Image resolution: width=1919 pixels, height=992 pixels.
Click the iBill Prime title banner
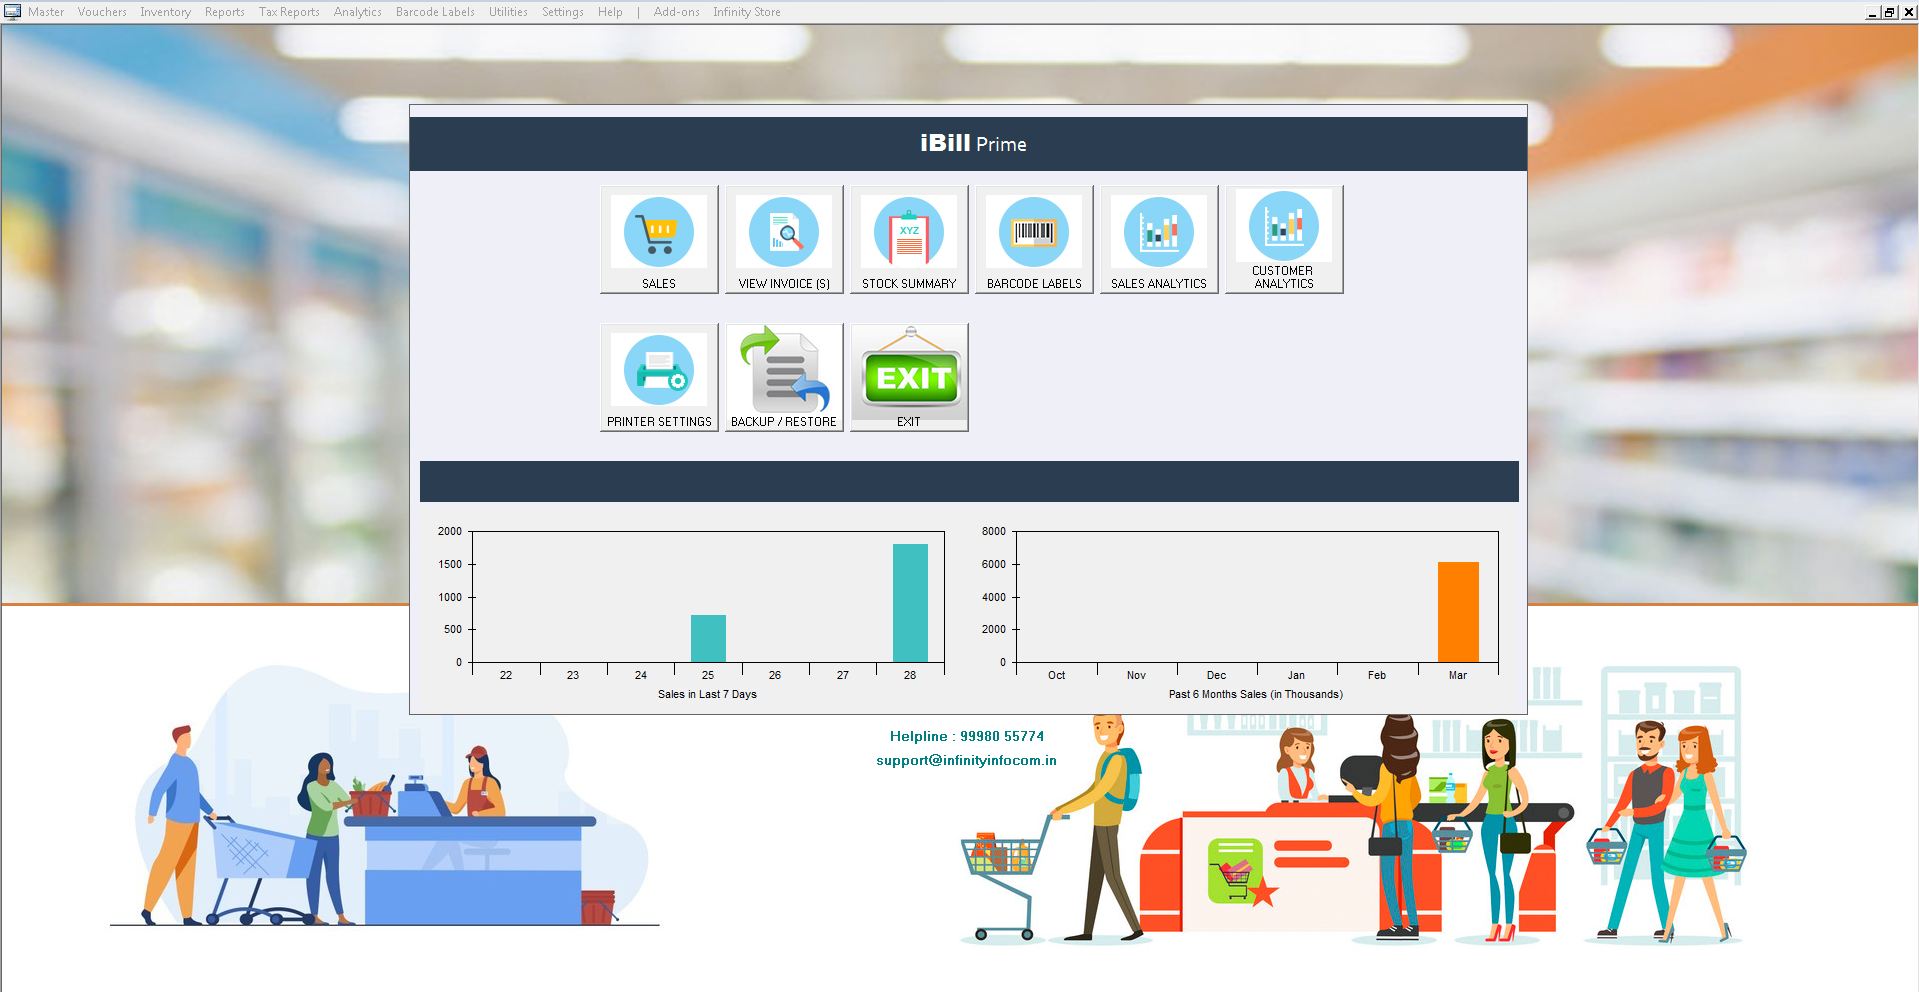[968, 144]
